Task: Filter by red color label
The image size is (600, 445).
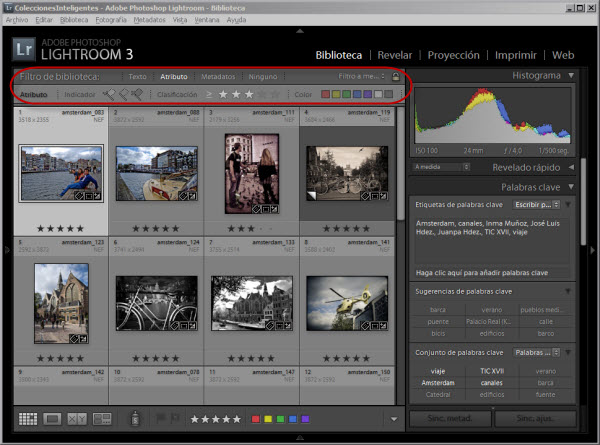Action: point(326,94)
